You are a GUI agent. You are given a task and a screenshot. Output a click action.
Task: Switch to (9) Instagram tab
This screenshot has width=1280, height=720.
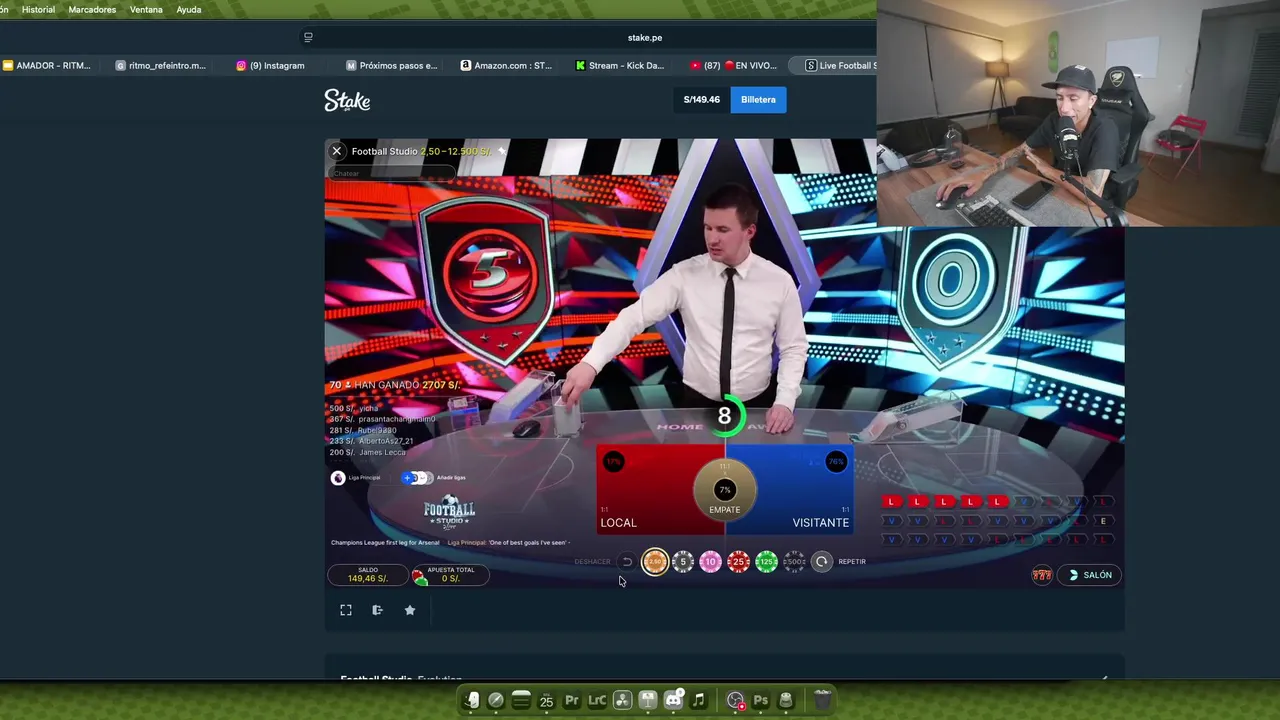coord(271,66)
